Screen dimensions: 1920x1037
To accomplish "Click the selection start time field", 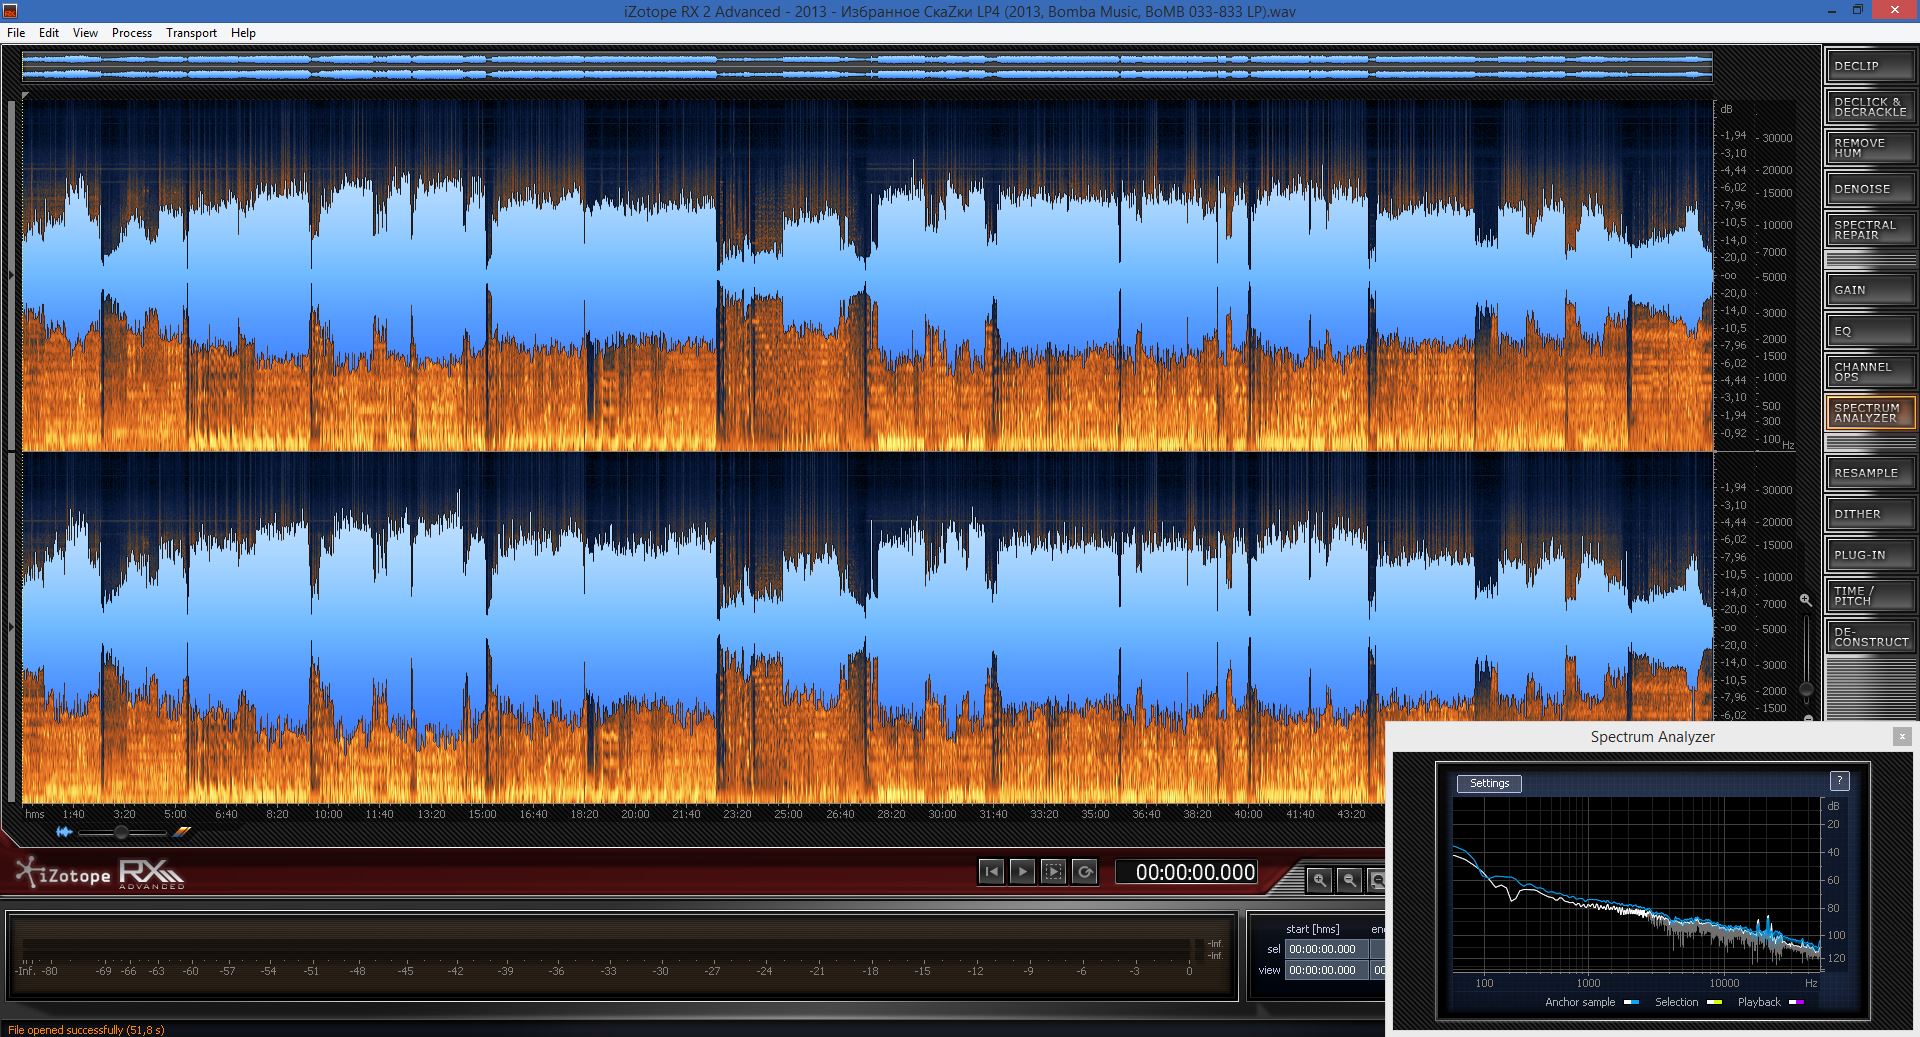I will pos(1327,949).
